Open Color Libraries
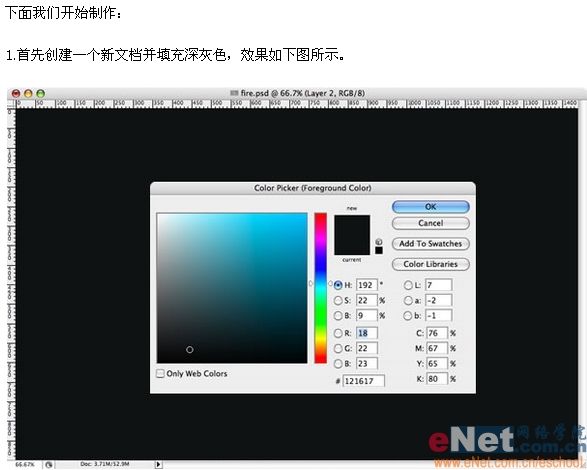This screenshot has width=587, height=470. tap(431, 264)
